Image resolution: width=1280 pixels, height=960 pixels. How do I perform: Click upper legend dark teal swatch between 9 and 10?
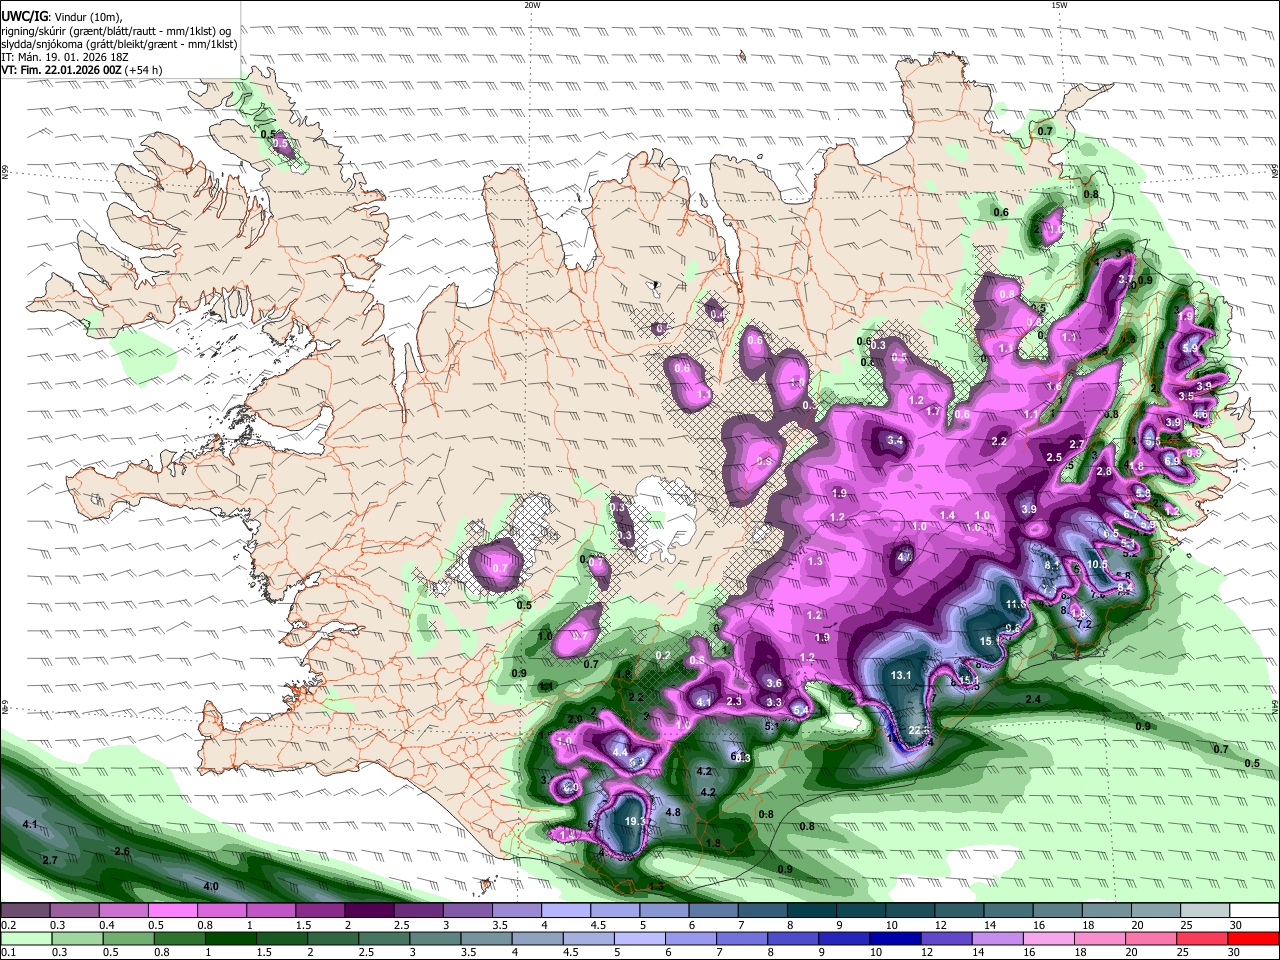(x=861, y=910)
